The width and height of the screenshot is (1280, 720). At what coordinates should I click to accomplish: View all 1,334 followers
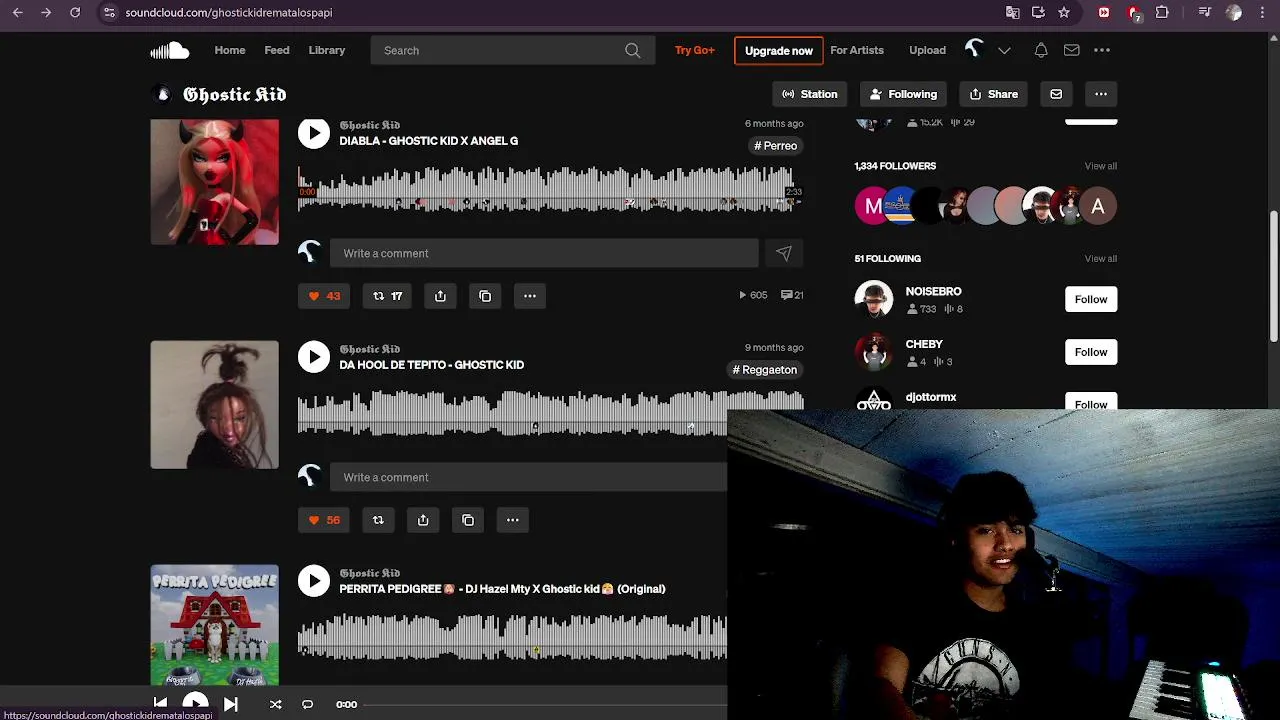(x=1100, y=166)
